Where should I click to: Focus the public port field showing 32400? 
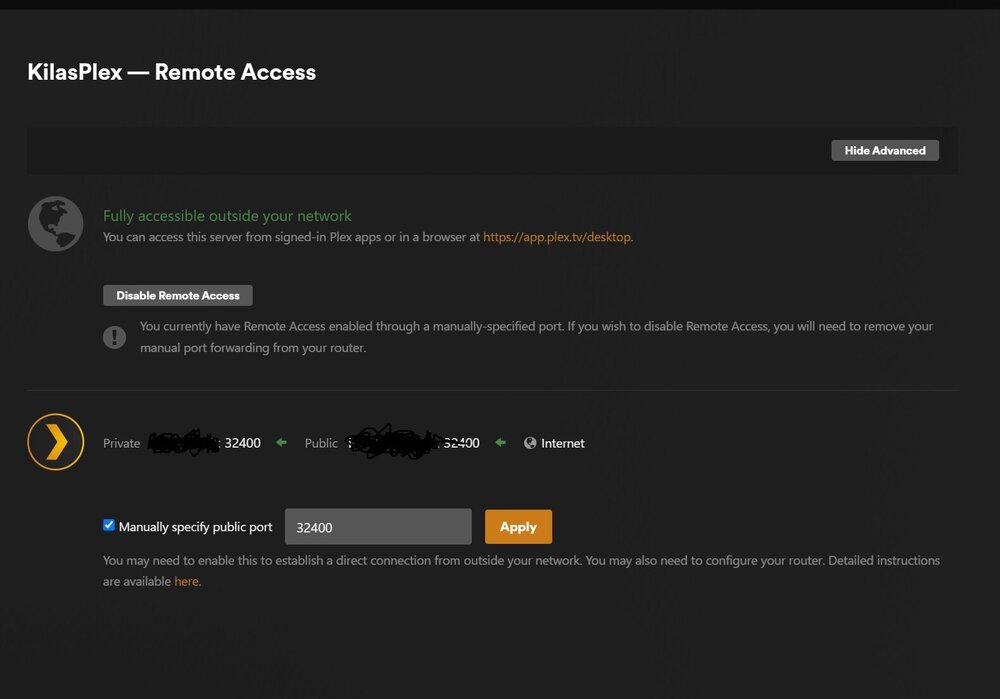pyautogui.click(x=378, y=527)
